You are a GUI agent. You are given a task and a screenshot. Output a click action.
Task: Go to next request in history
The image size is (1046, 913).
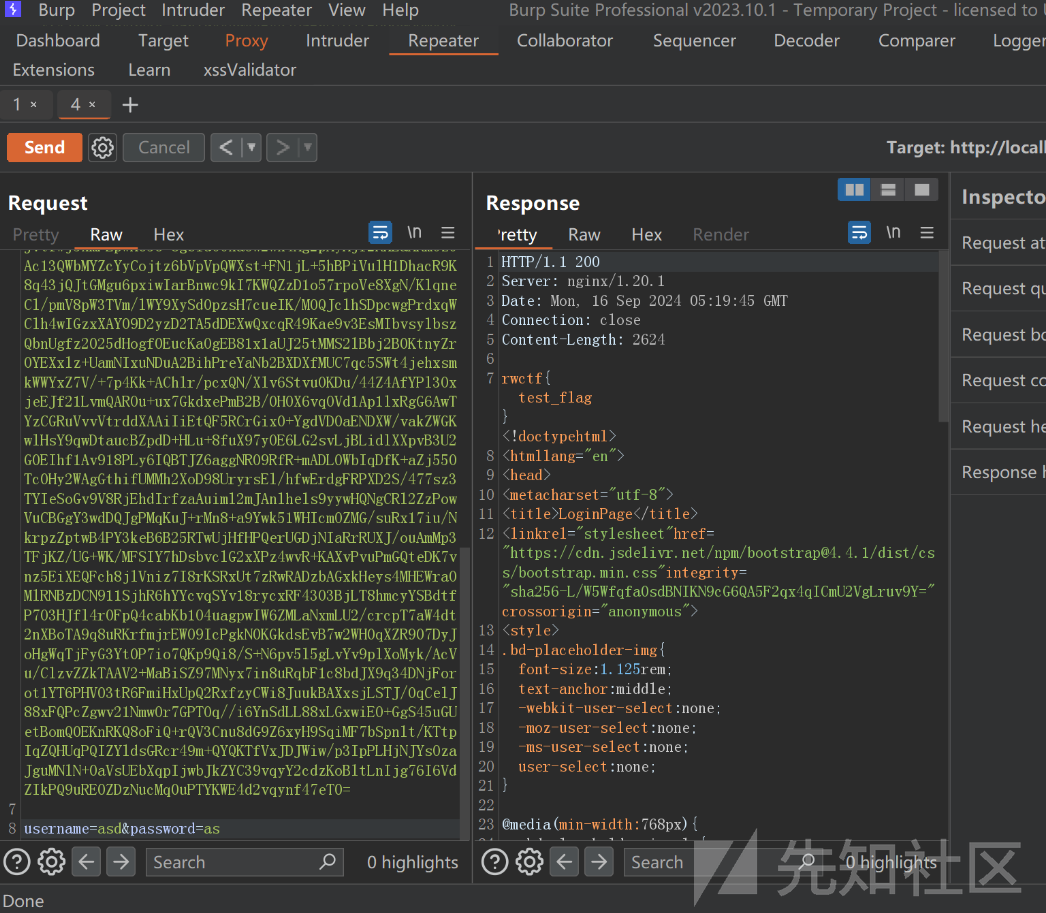[283, 147]
